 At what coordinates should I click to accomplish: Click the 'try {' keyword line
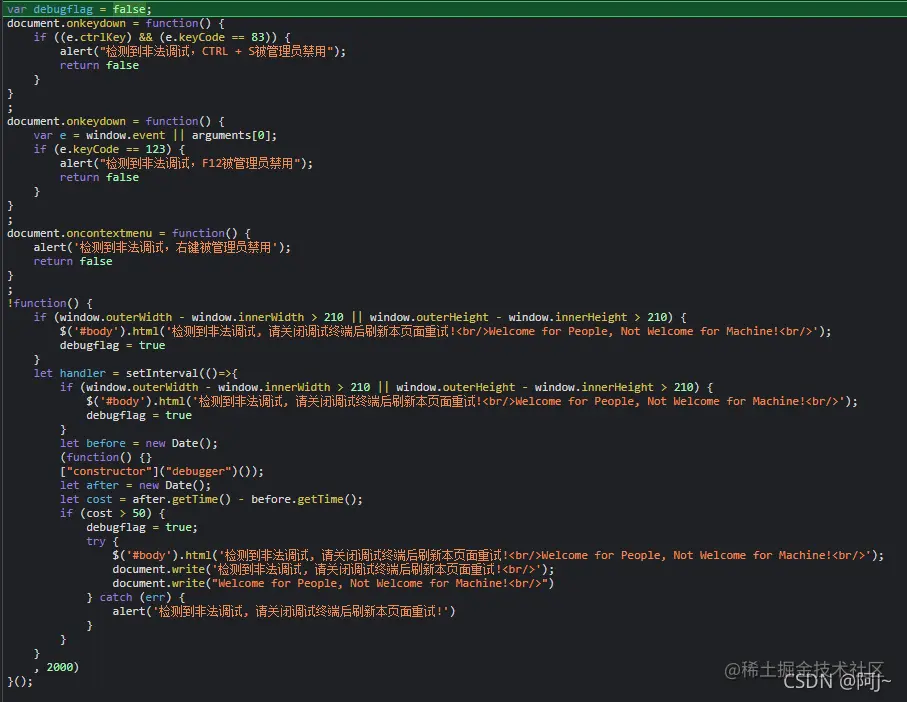pos(102,541)
